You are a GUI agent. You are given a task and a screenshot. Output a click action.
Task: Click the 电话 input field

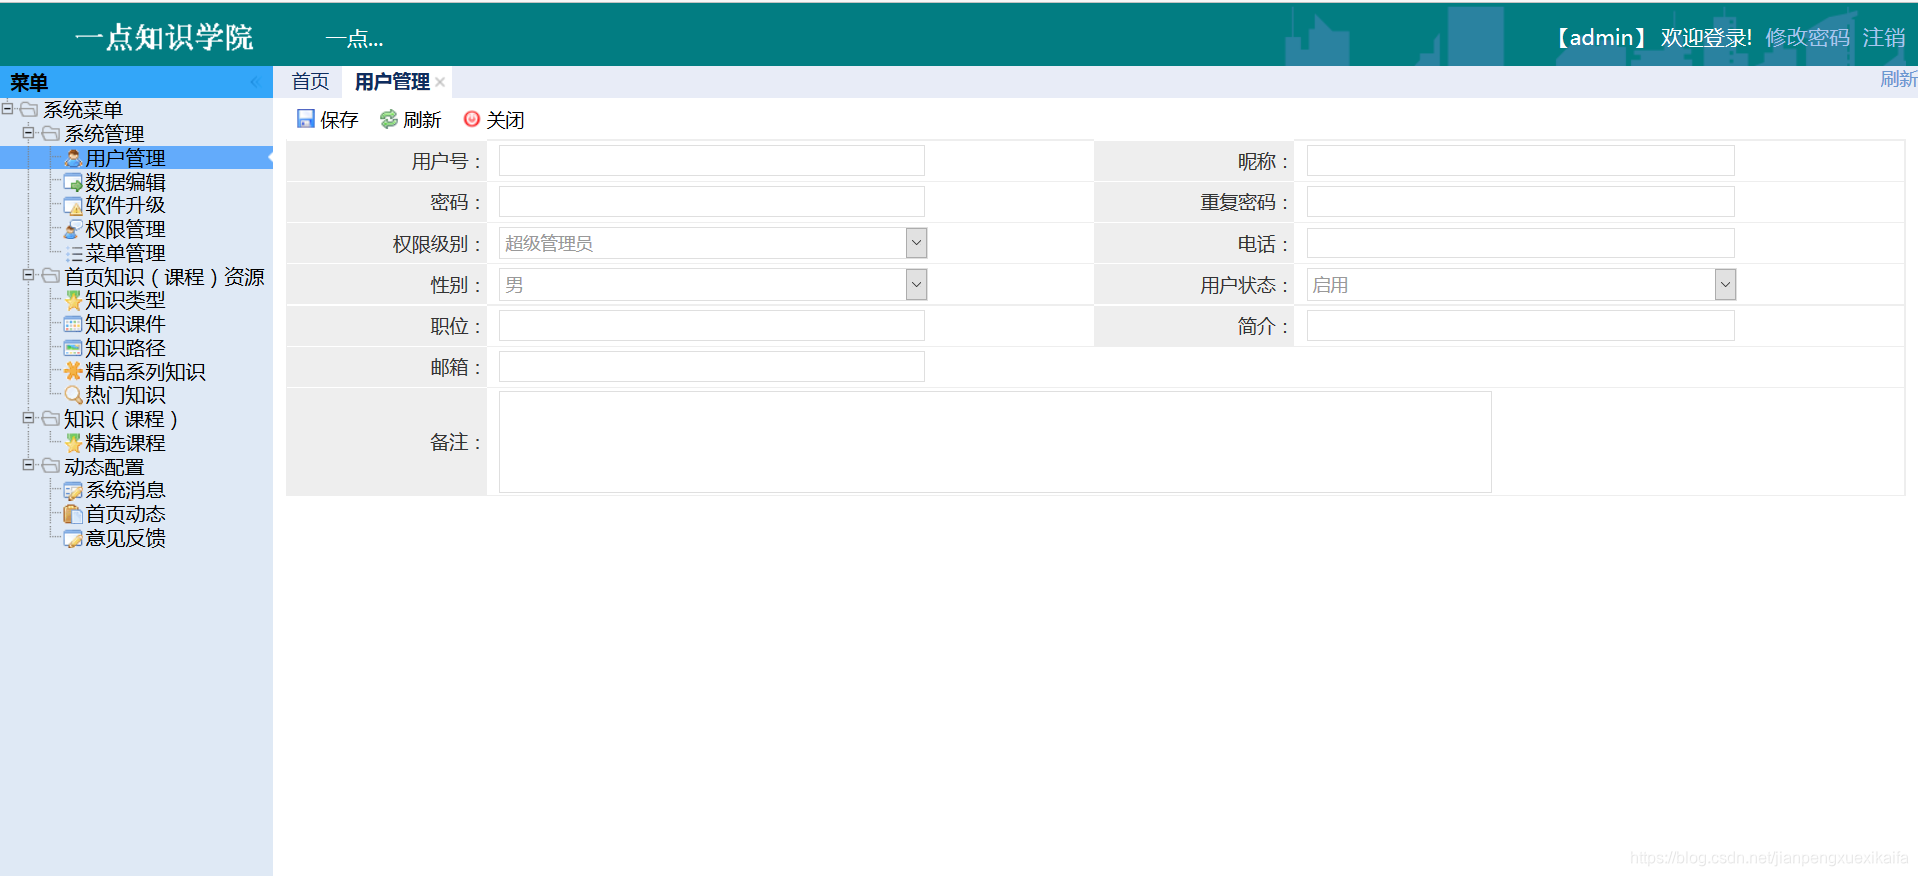[x=1520, y=243]
